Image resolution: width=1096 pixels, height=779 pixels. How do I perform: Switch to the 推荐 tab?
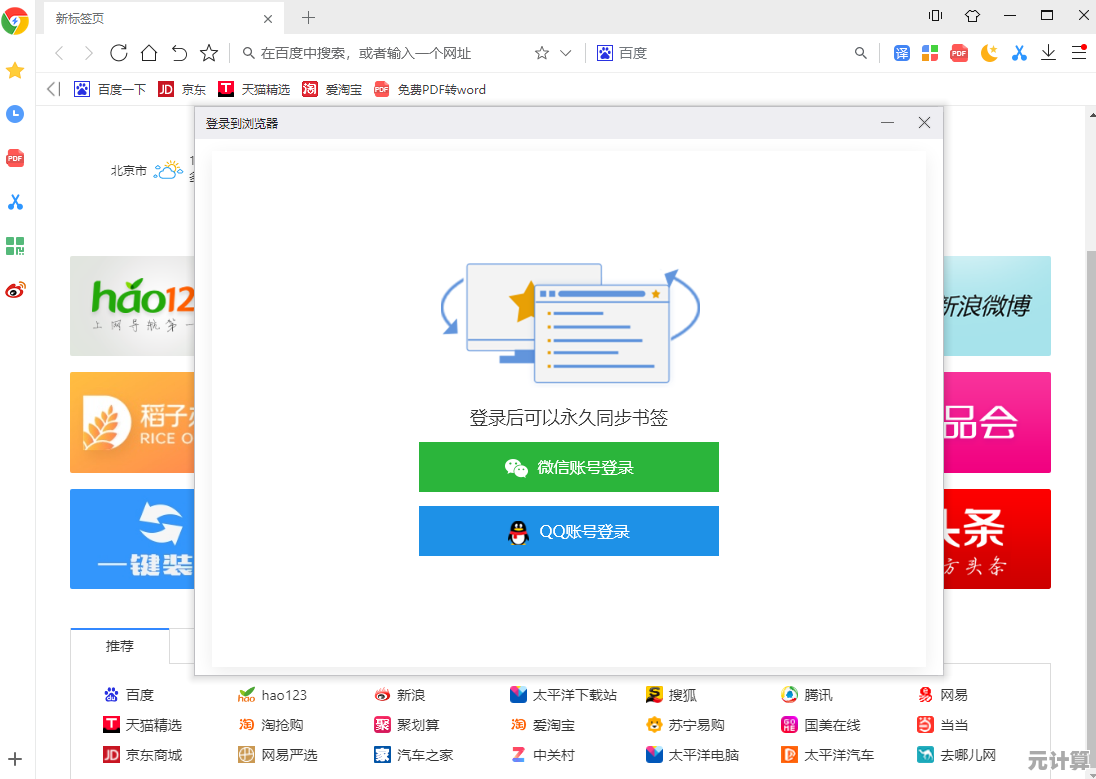120,646
